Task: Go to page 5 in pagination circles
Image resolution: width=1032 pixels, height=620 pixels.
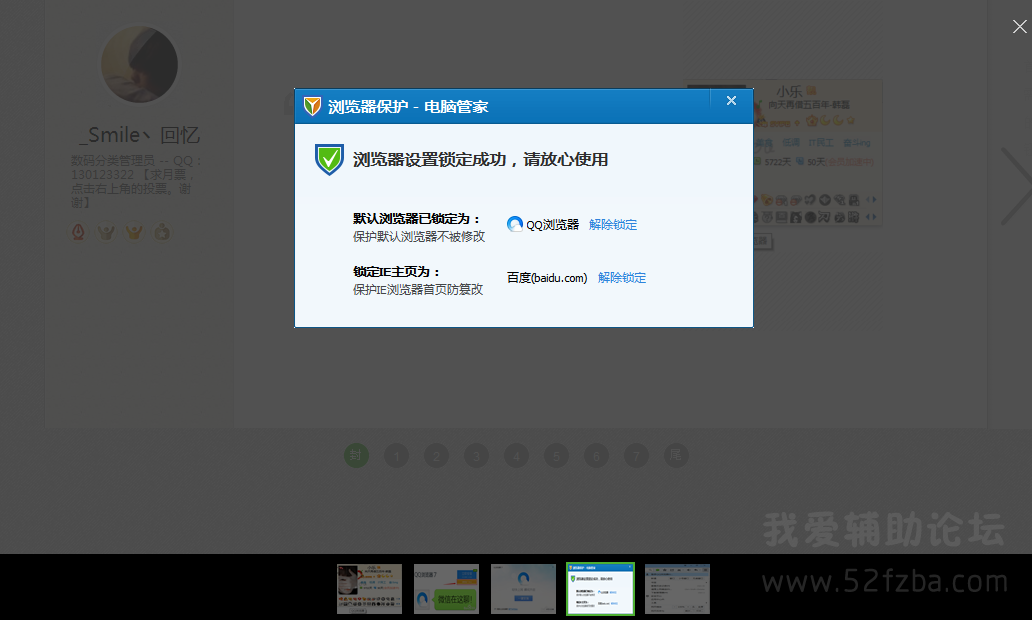Action: [x=556, y=455]
